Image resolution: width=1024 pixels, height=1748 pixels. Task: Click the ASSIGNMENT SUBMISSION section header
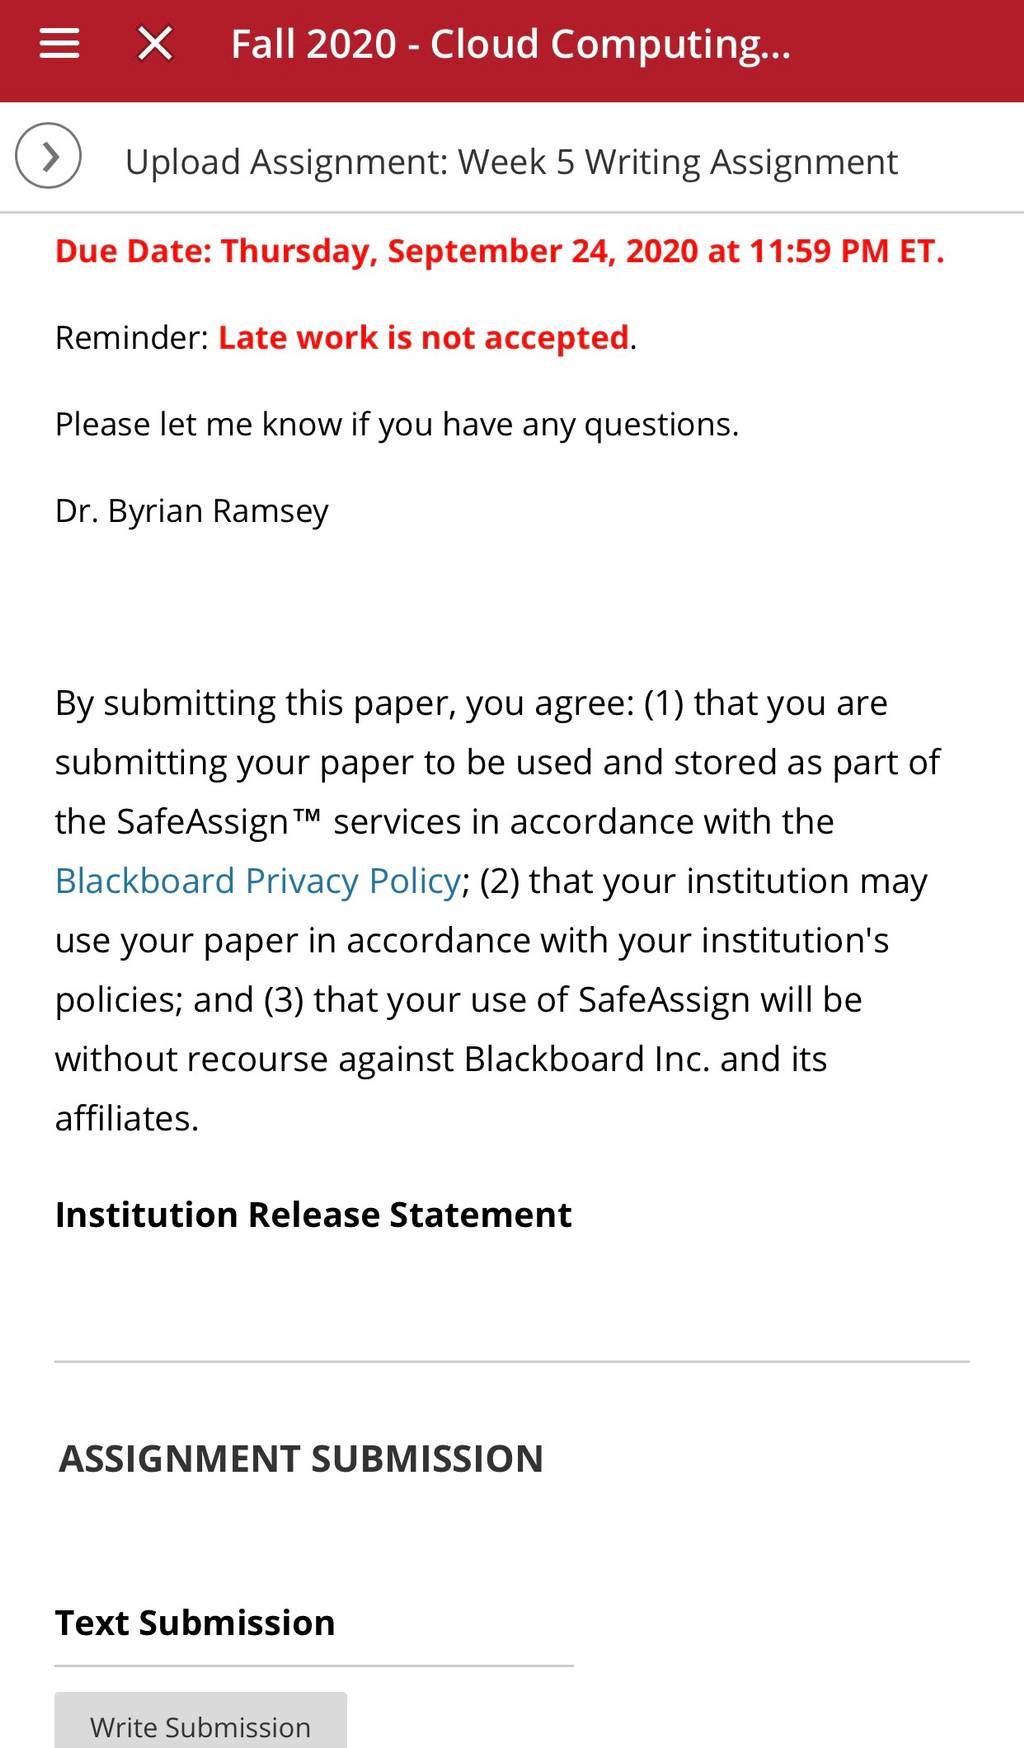click(x=301, y=1459)
